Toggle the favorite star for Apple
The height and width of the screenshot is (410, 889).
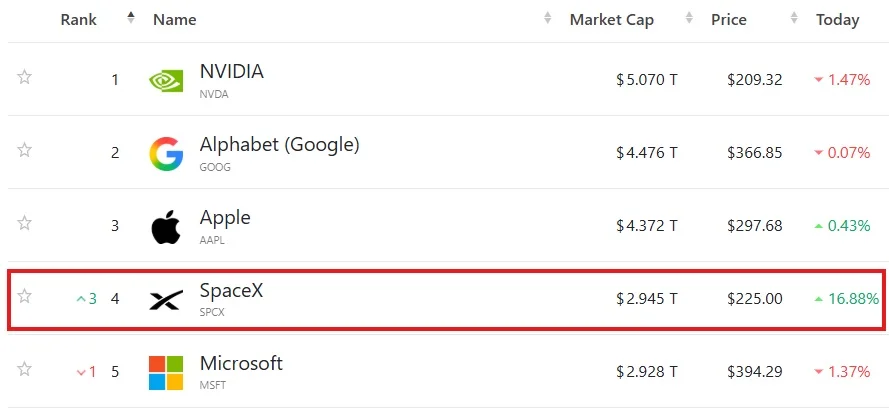(x=24, y=223)
